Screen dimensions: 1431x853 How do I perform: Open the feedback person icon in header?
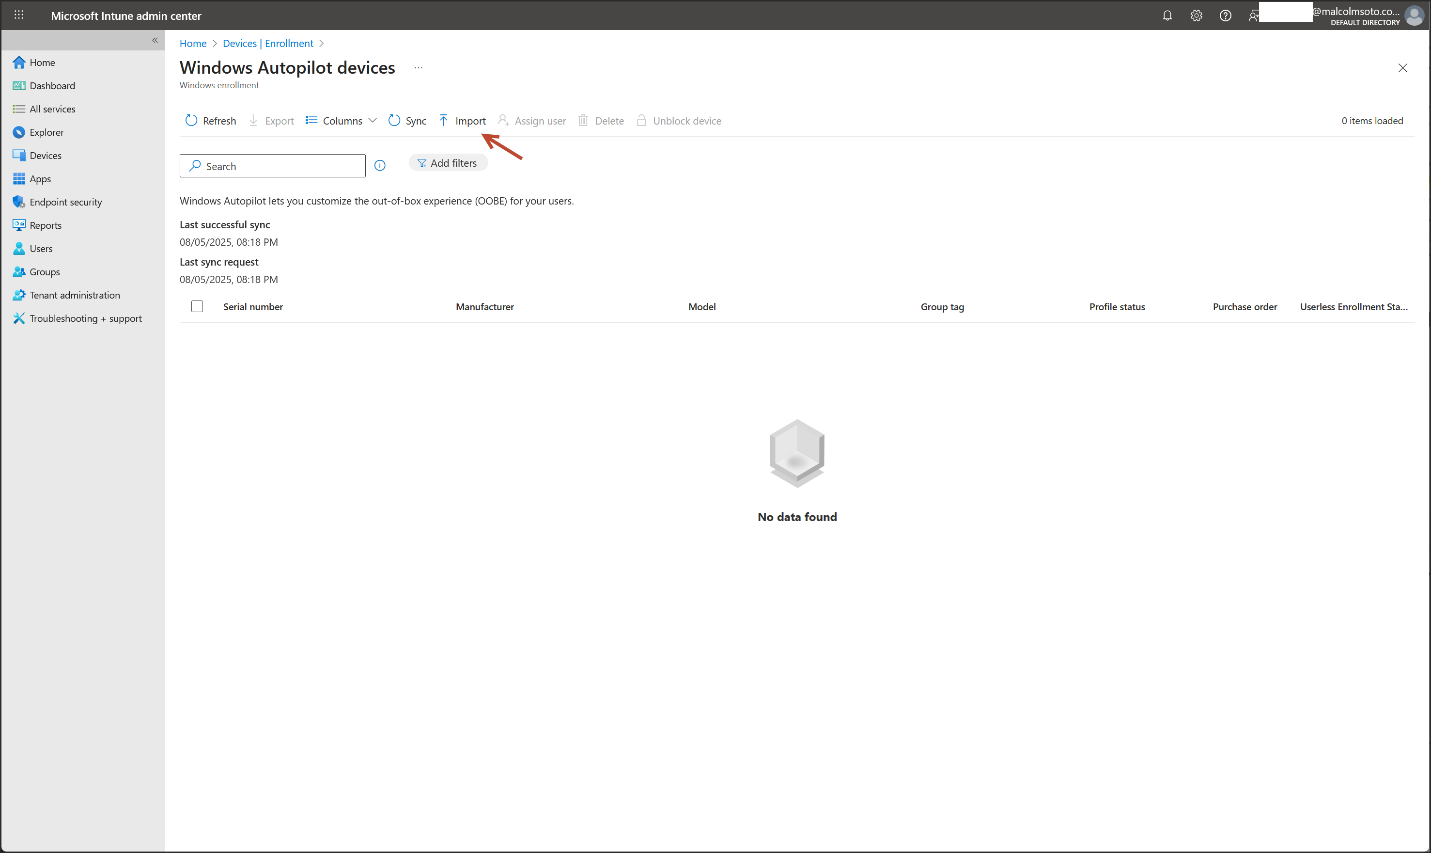(1253, 16)
